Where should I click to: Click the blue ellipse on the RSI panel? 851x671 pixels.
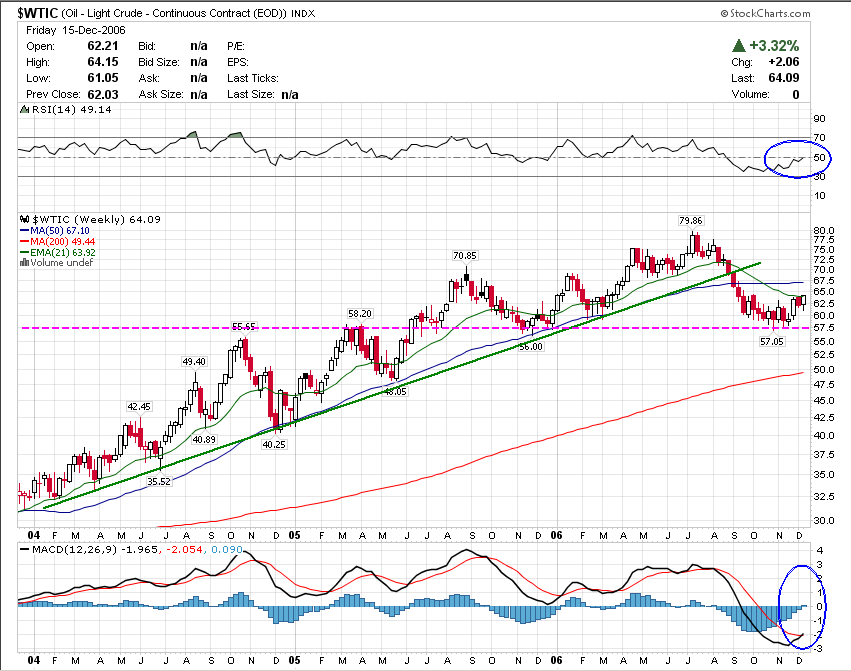796,158
